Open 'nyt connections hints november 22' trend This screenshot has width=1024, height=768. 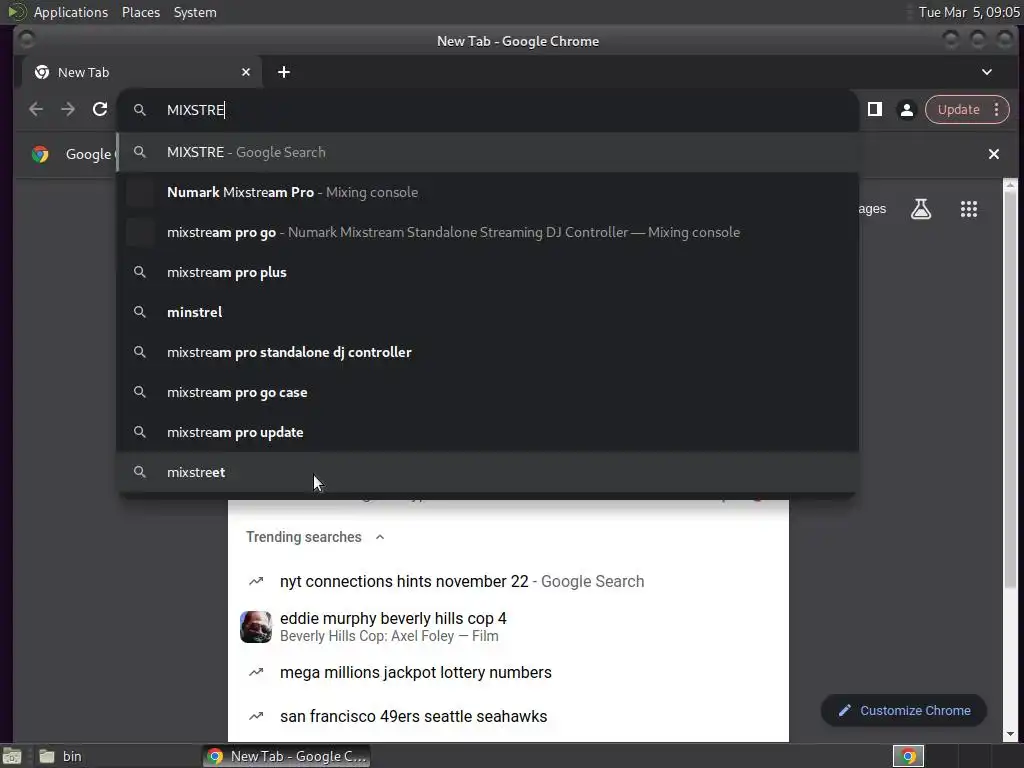click(x=508, y=581)
